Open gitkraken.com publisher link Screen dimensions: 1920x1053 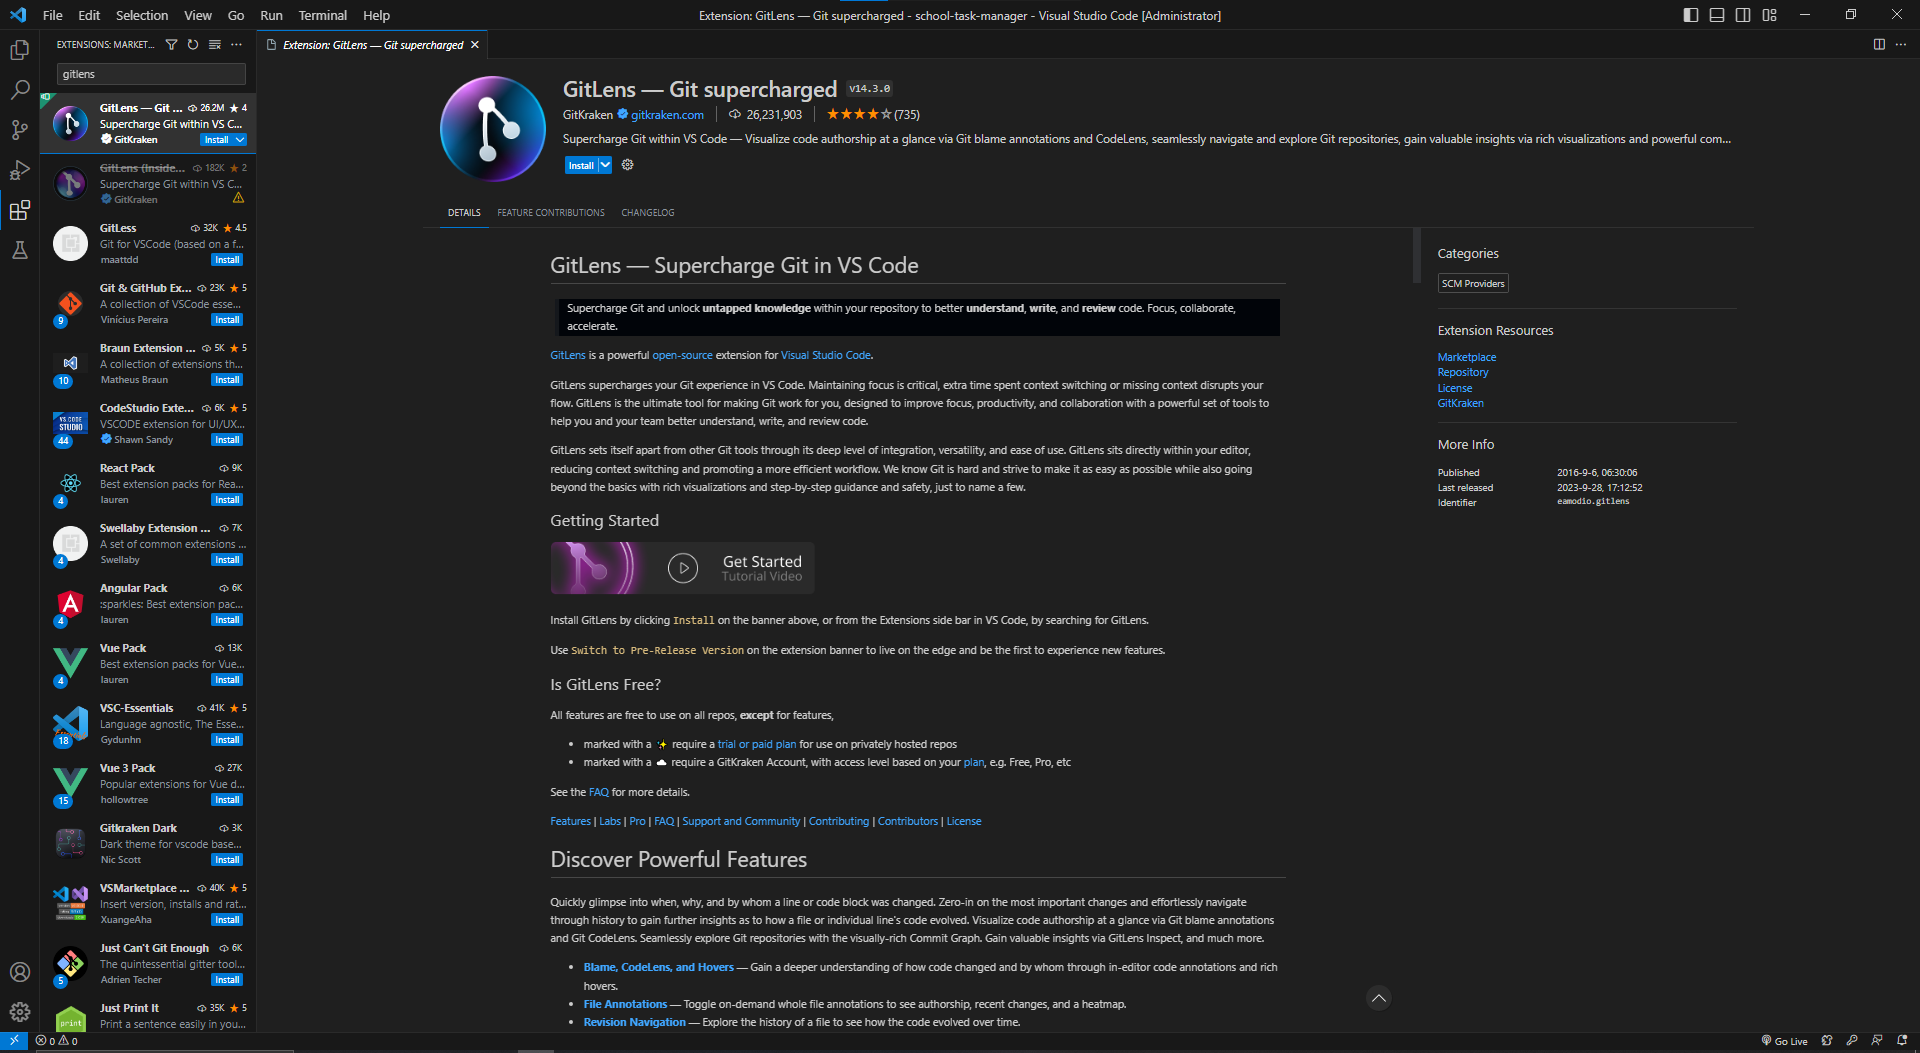[667, 115]
